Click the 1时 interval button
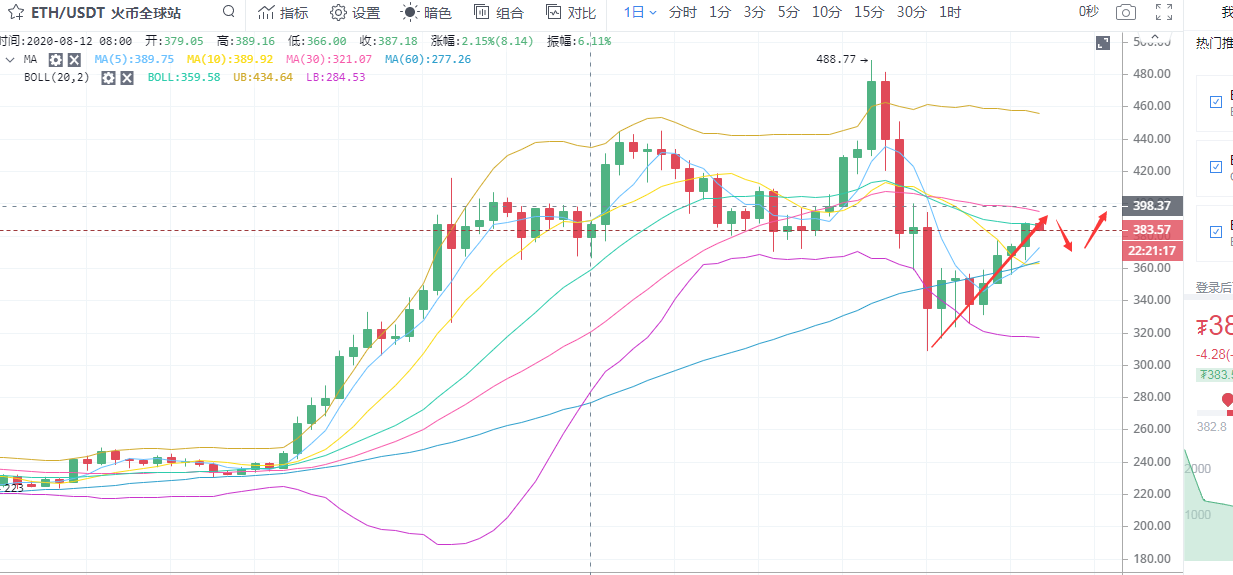 950,13
